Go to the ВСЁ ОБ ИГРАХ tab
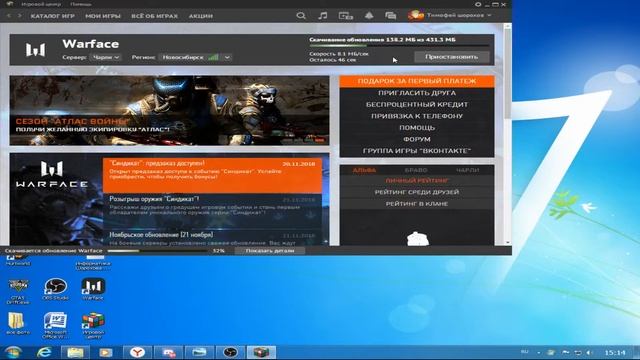Image resolution: width=640 pixels, height=360 pixels. coord(155,16)
